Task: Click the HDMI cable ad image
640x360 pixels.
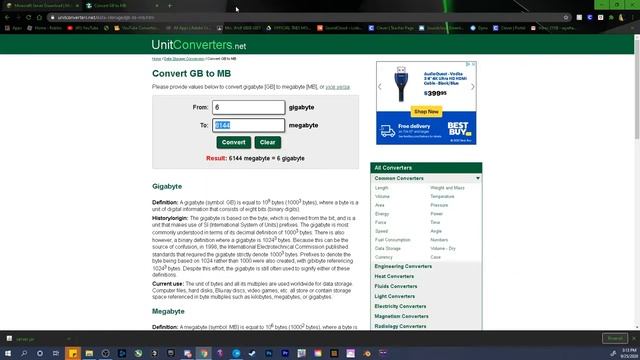Action: point(401,84)
